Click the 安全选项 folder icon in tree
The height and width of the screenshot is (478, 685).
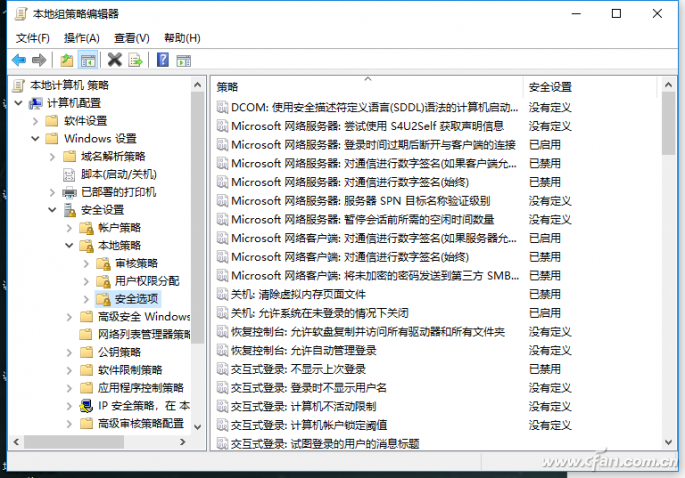coord(104,299)
